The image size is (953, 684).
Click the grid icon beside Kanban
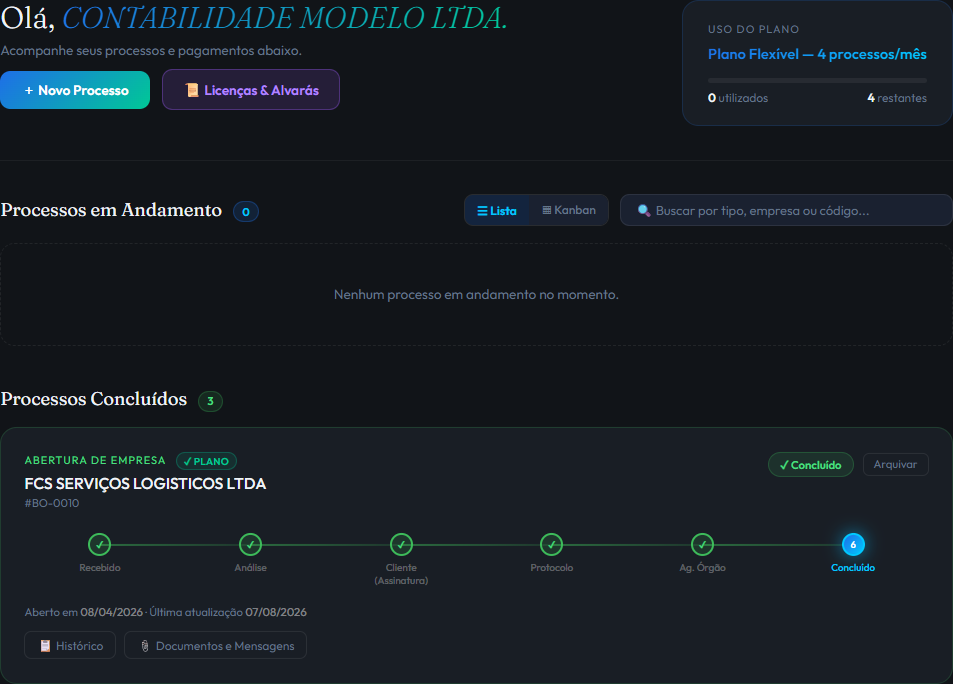point(546,210)
